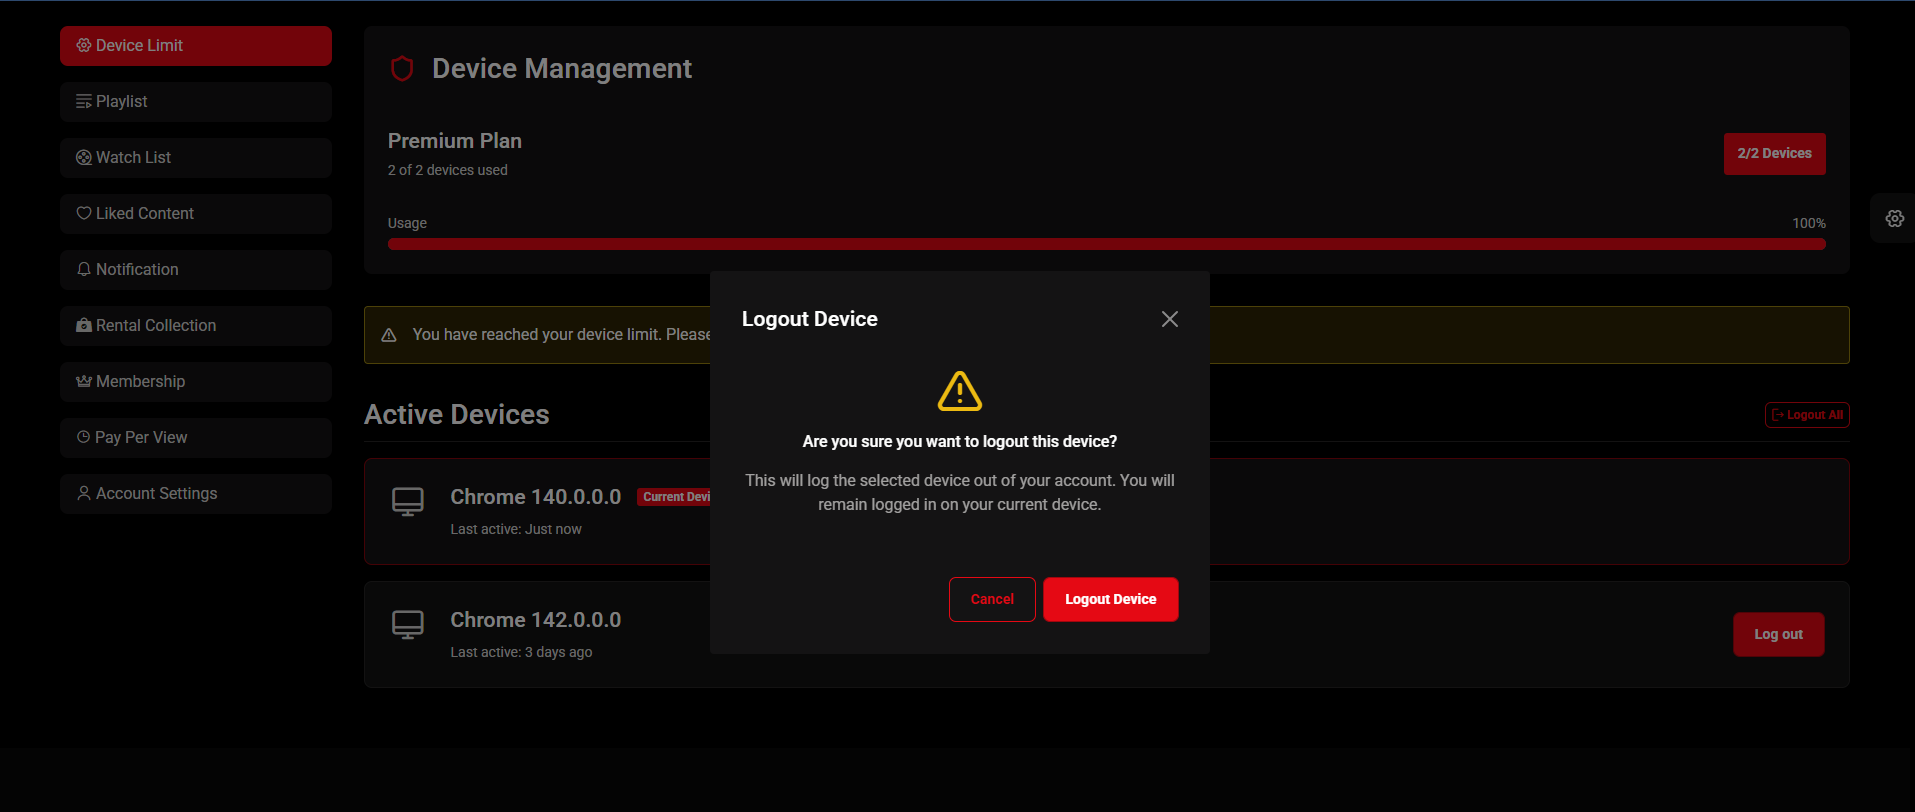Click the monitor icon for Chrome 142.0.0.0
The height and width of the screenshot is (812, 1915).
[x=408, y=624]
